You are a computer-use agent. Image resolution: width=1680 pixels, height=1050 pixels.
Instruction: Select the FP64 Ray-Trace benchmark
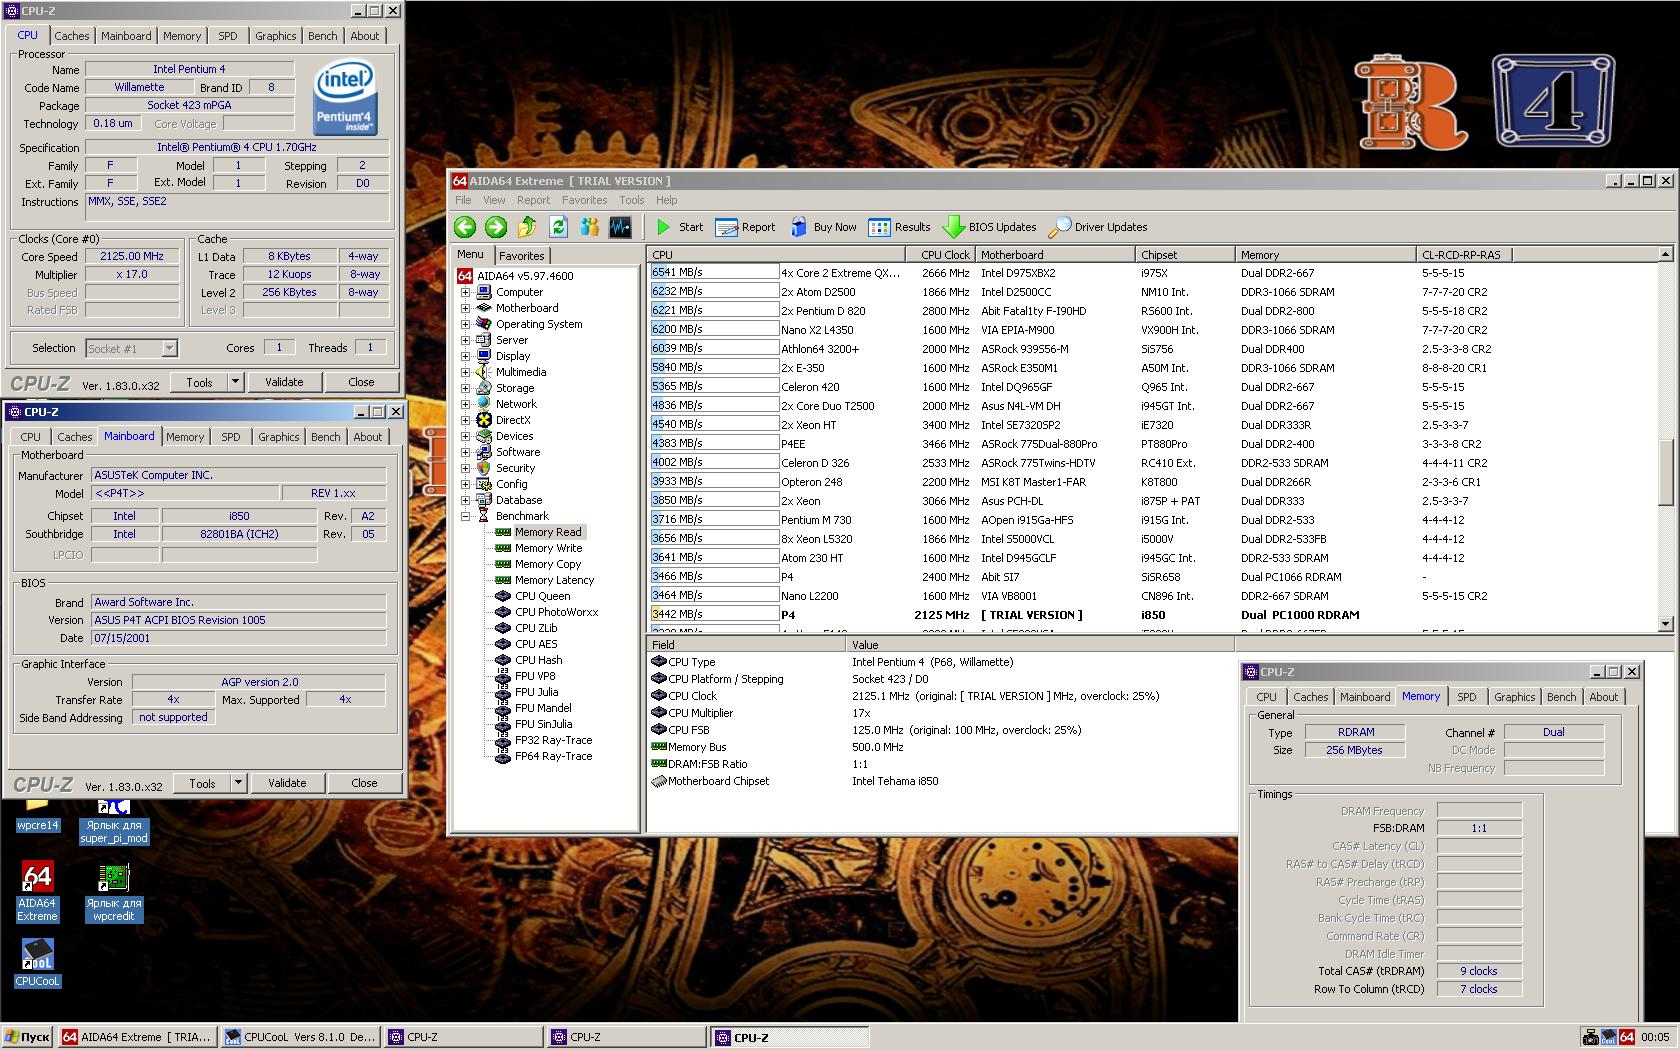pyautogui.click(x=553, y=756)
